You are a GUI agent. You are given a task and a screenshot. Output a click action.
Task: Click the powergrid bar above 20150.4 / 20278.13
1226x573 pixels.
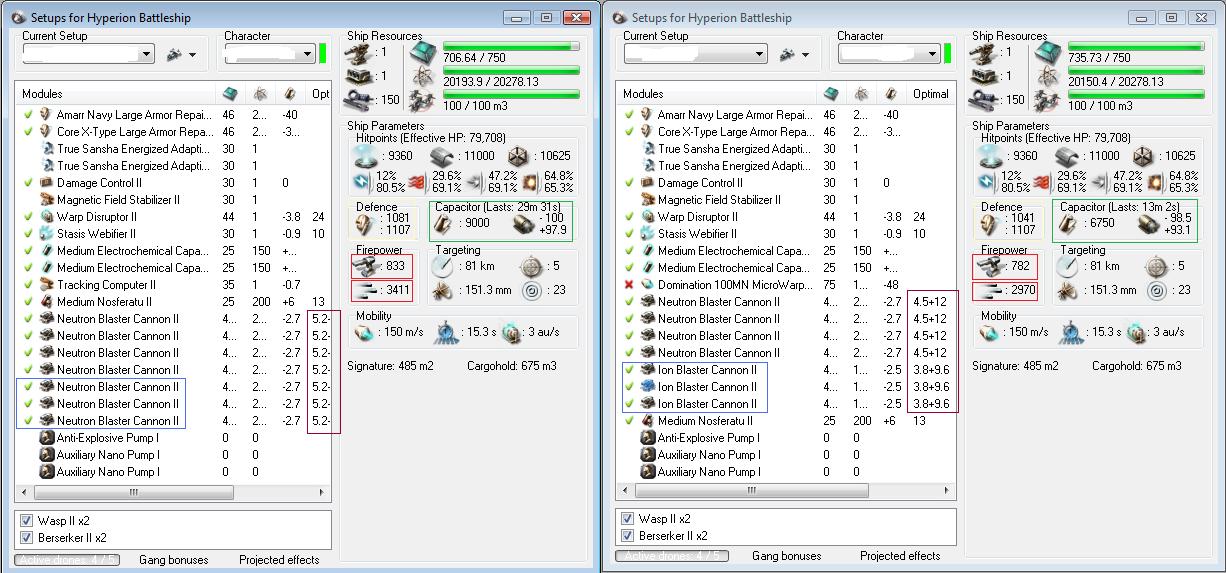(x=1136, y=70)
